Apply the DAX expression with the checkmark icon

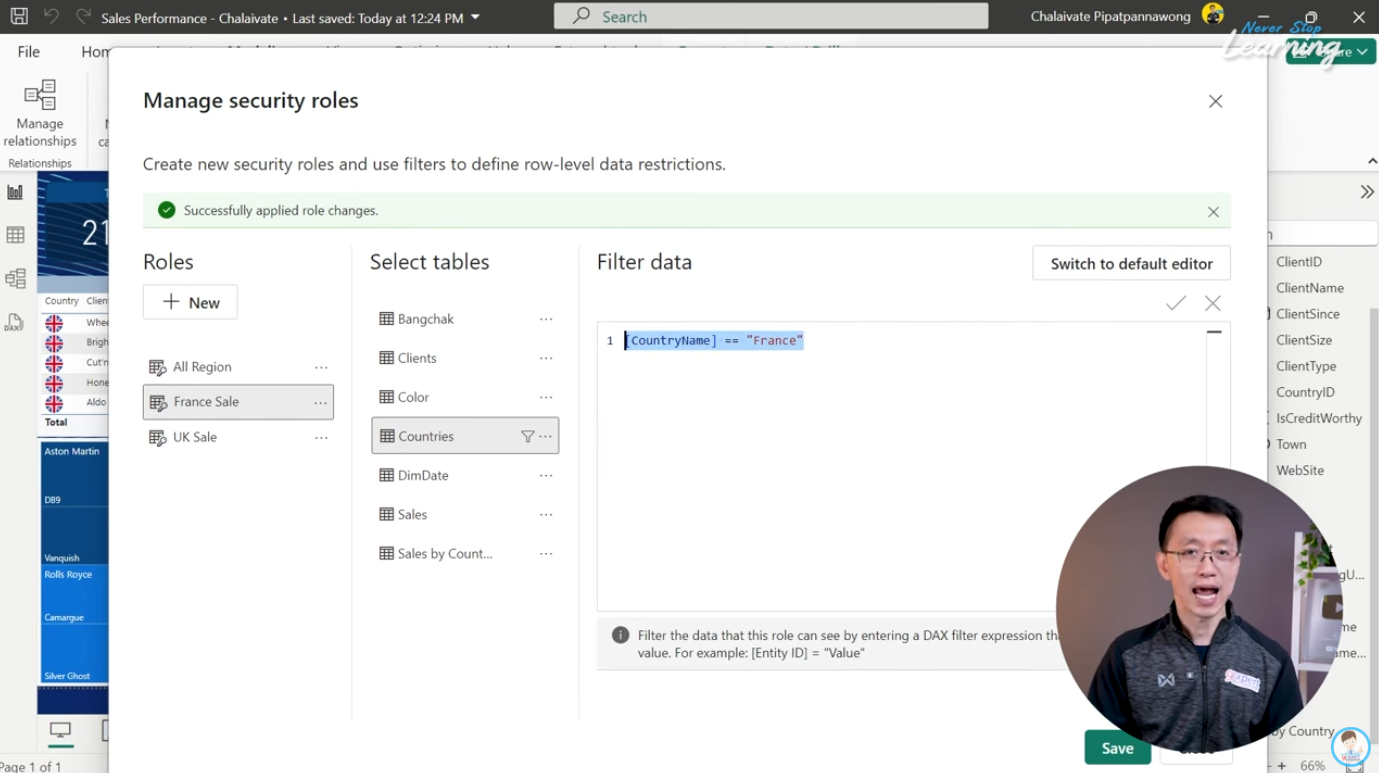click(x=1175, y=303)
